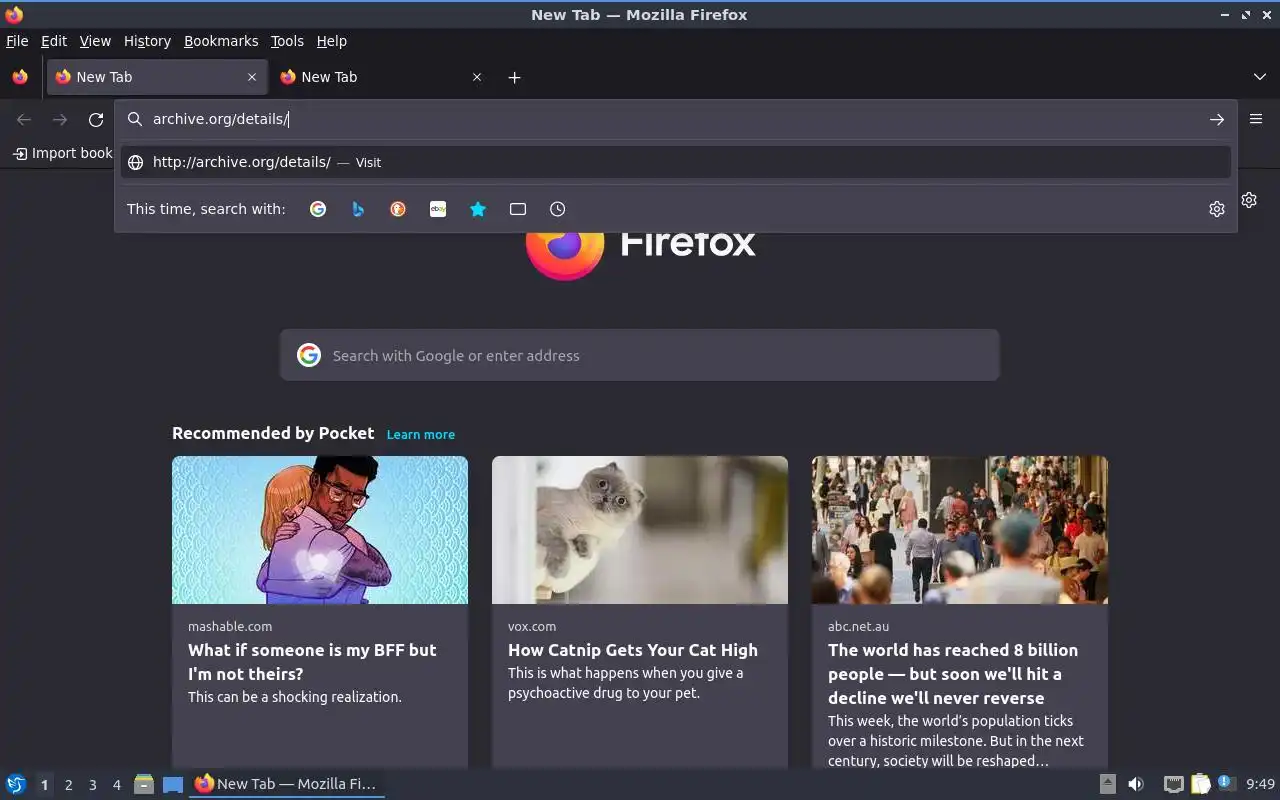Screen dimensions: 1280x800
Task: Search in Bookmarks star icon
Action: click(x=478, y=209)
